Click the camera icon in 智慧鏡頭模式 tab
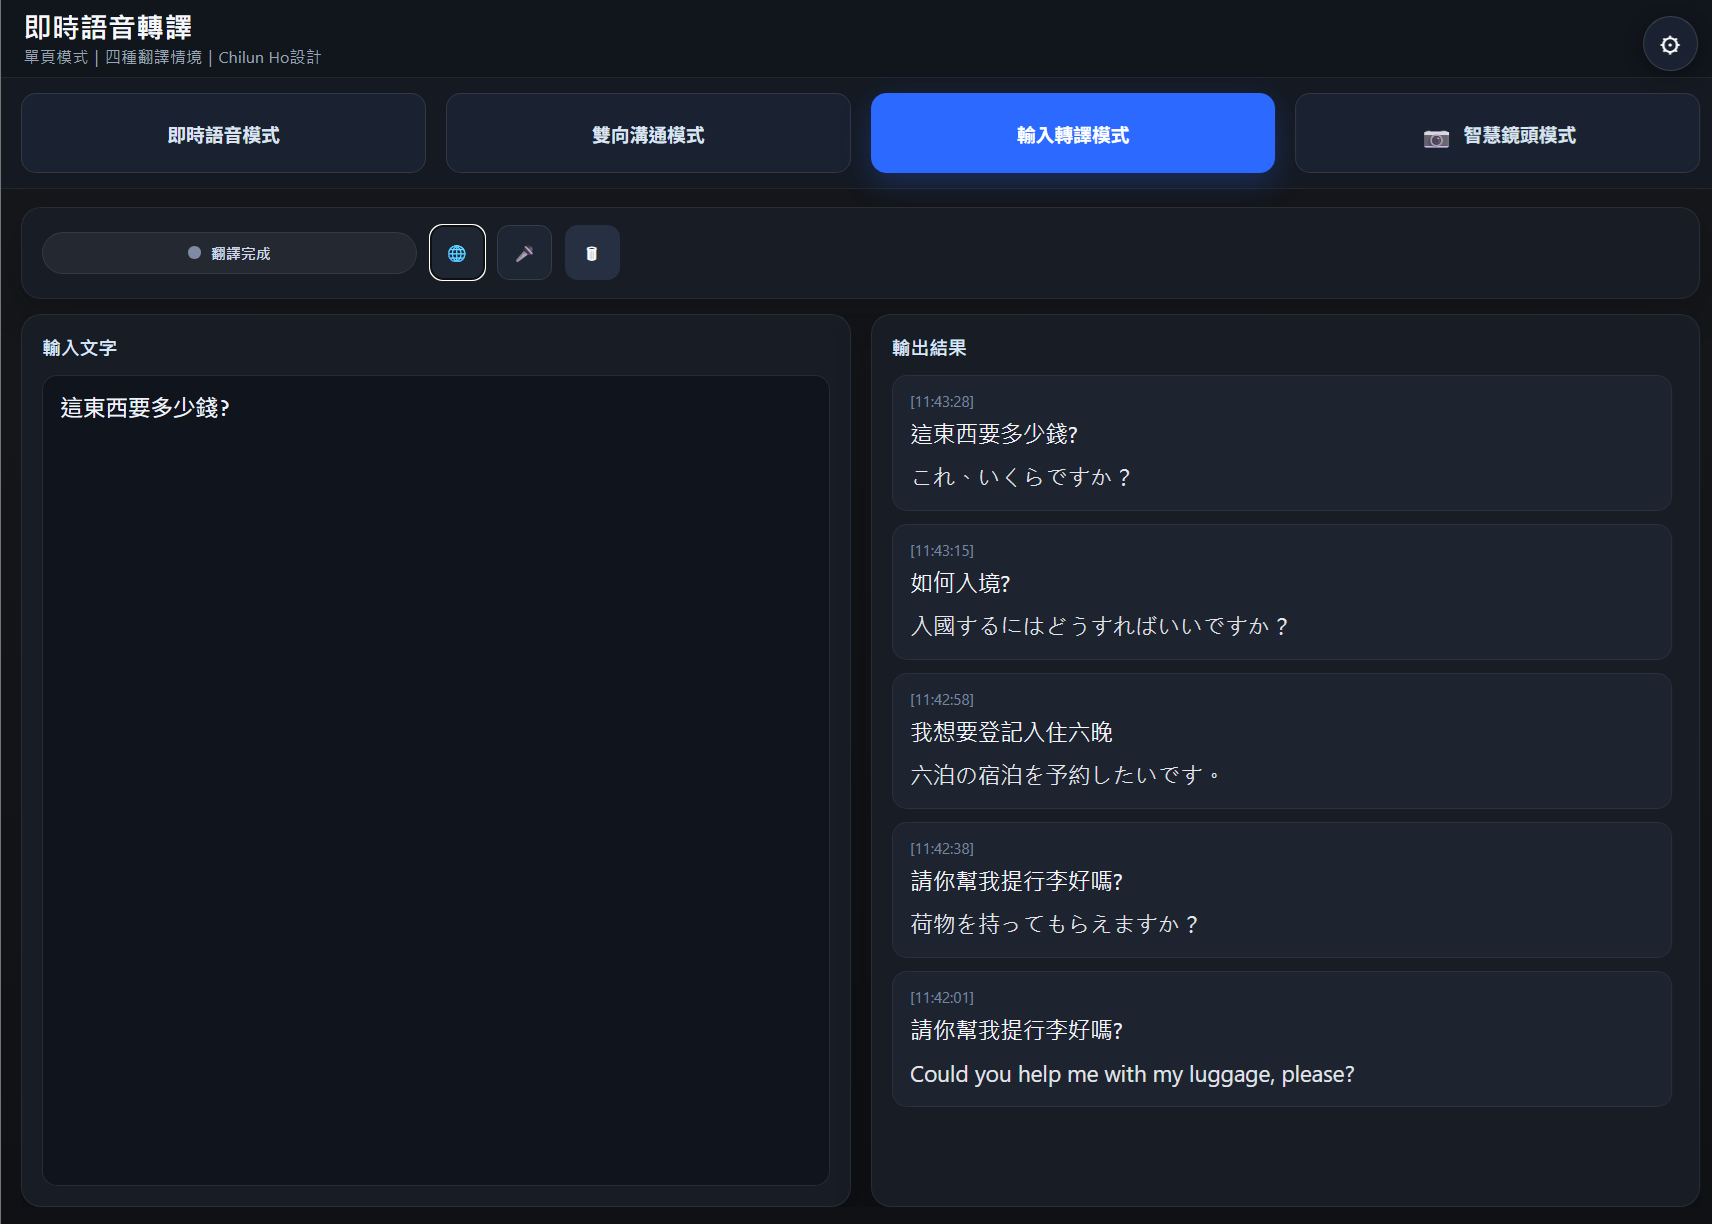1712x1224 pixels. click(1436, 137)
